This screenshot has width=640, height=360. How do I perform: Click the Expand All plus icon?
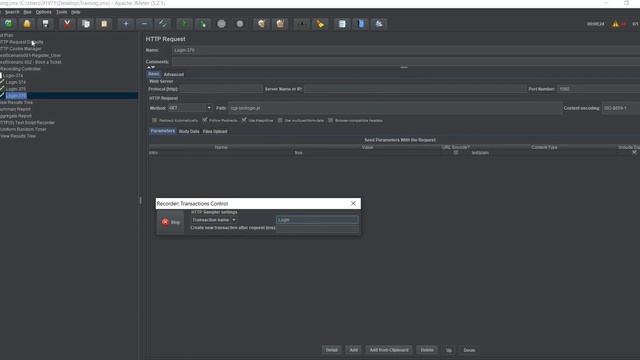coord(126,24)
